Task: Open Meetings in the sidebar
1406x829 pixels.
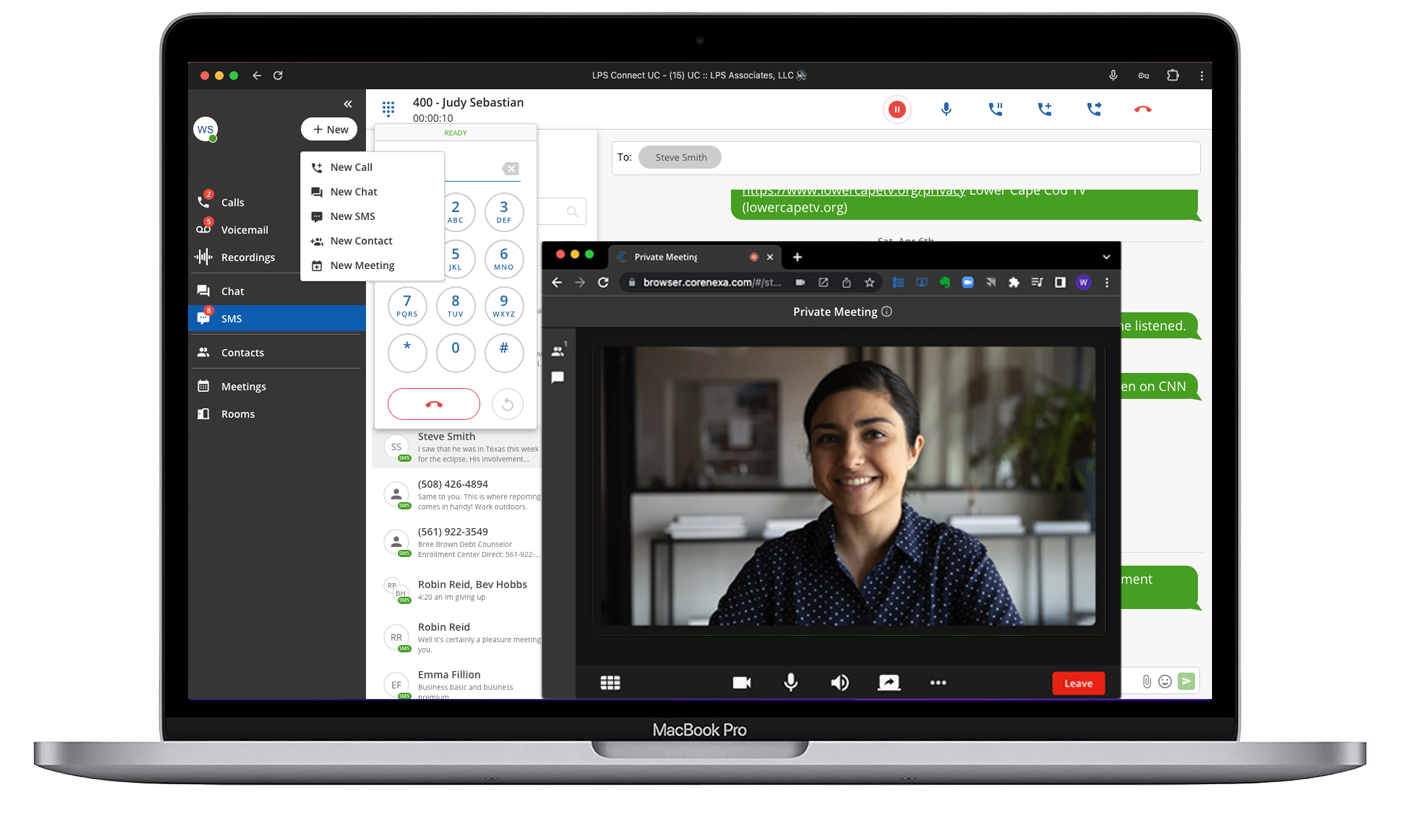Action: pyautogui.click(x=277, y=386)
